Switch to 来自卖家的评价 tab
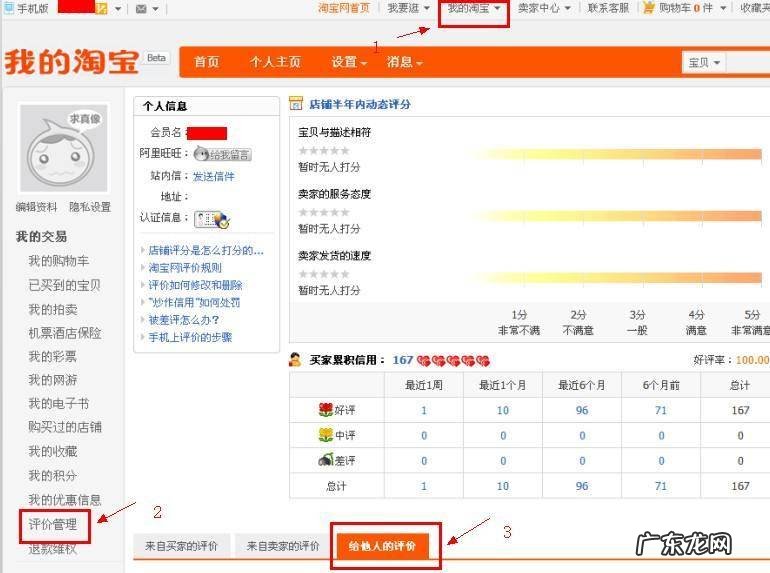 pyautogui.click(x=283, y=546)
